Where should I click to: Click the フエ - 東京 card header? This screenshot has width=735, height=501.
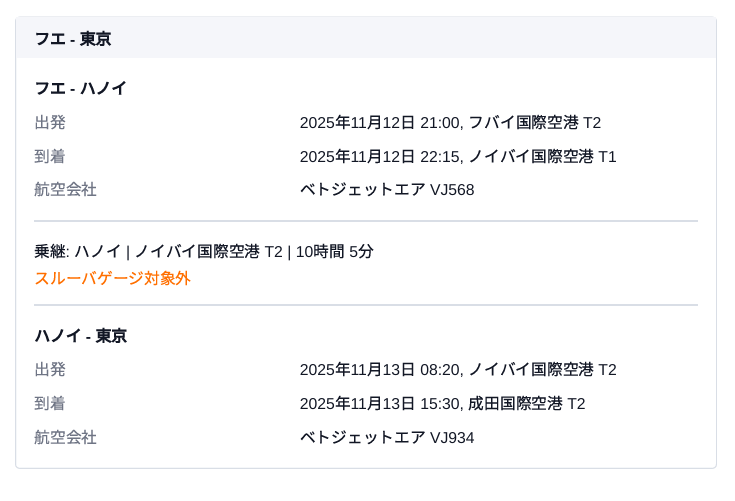[72, 39]
